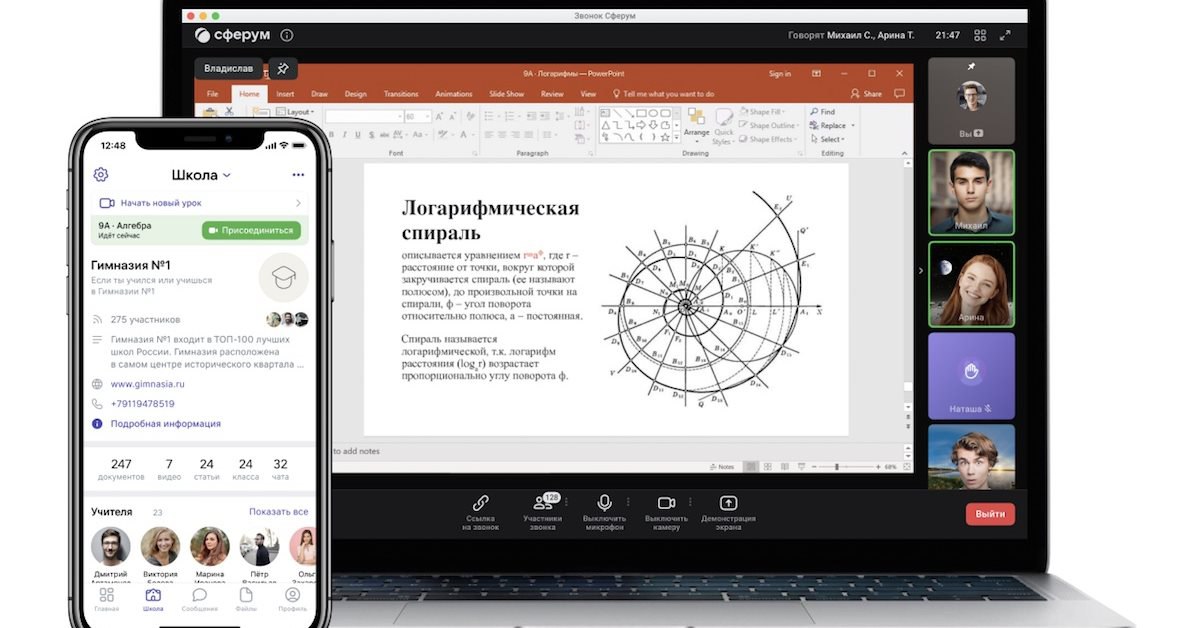The image size is (1200, 628).
Task: Select Арина's video thumbnail
Action: click(971, 284)
